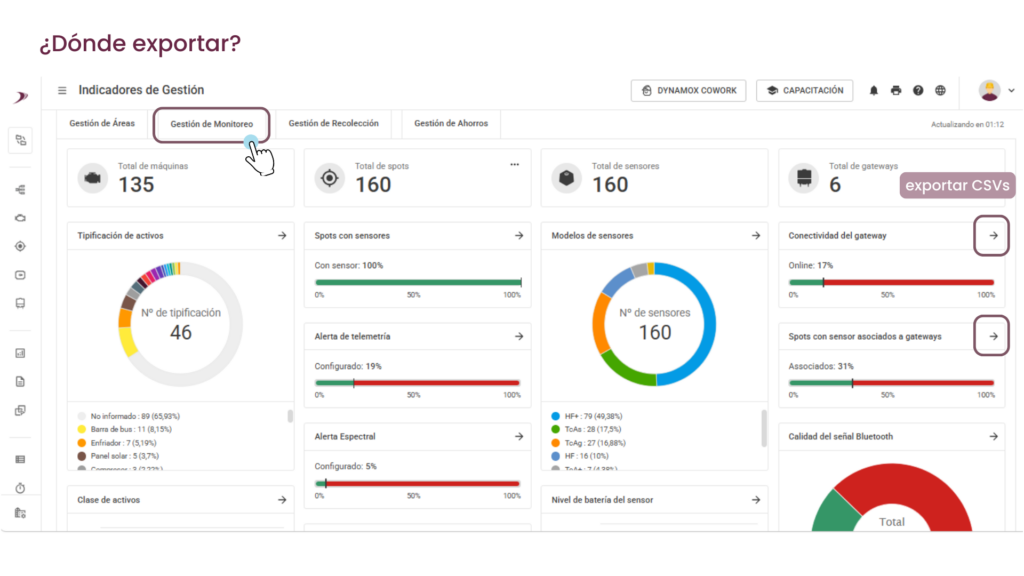The image size is (1024, 576).
Task: Click the Tipificación legend scrollbar
Action: click(x=290, y=416)
